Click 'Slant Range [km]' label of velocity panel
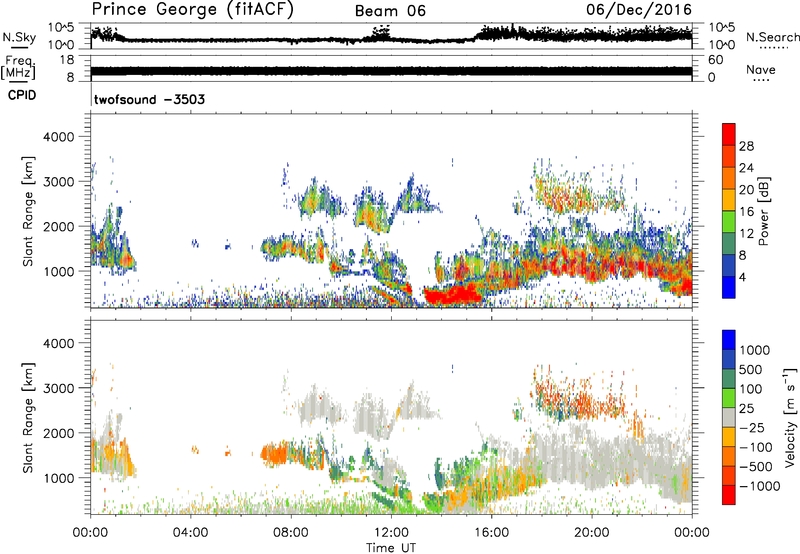 28,418
